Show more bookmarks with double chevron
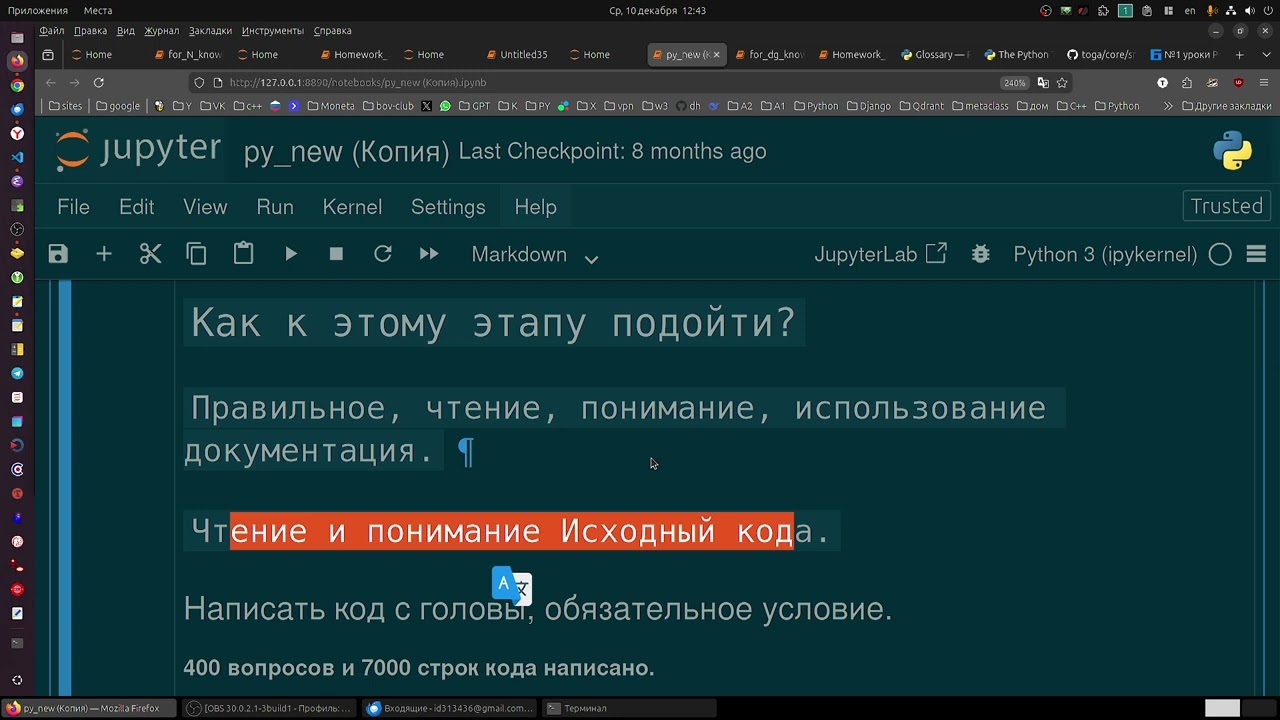1280x720 pixels. click(1167, 105)
